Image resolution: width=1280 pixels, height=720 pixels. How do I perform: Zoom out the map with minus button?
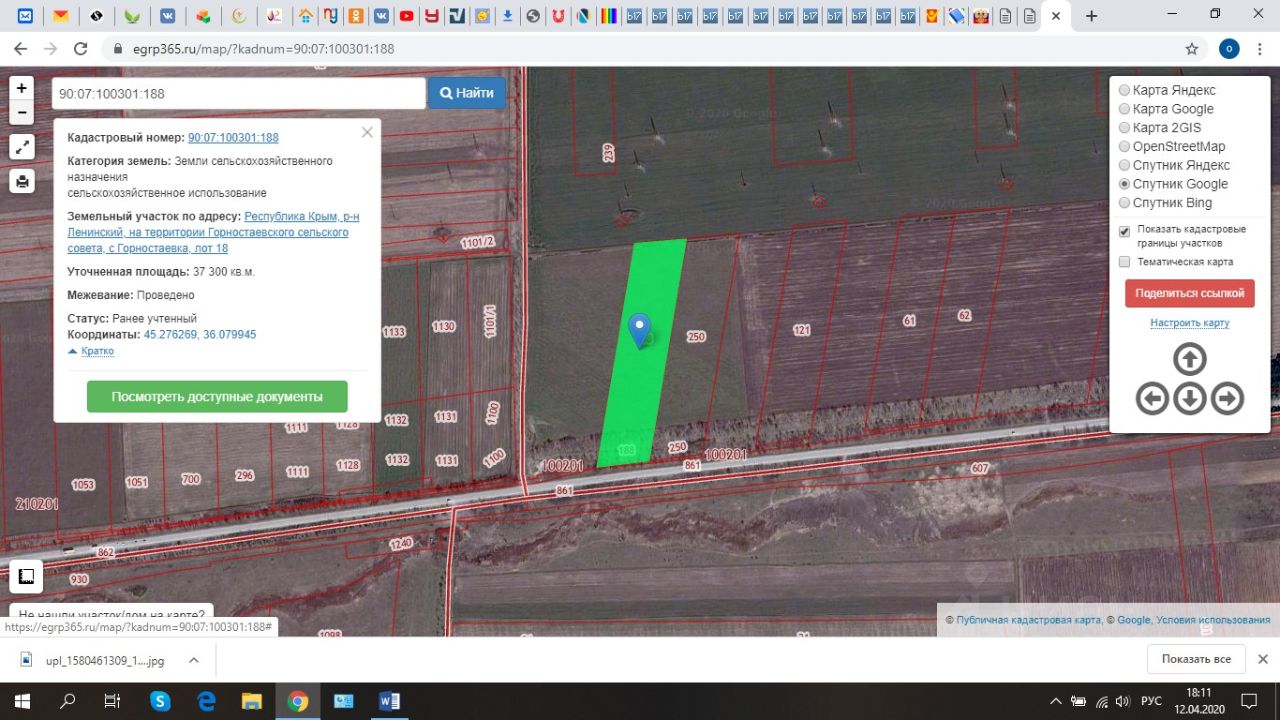[x=22, y=112]
